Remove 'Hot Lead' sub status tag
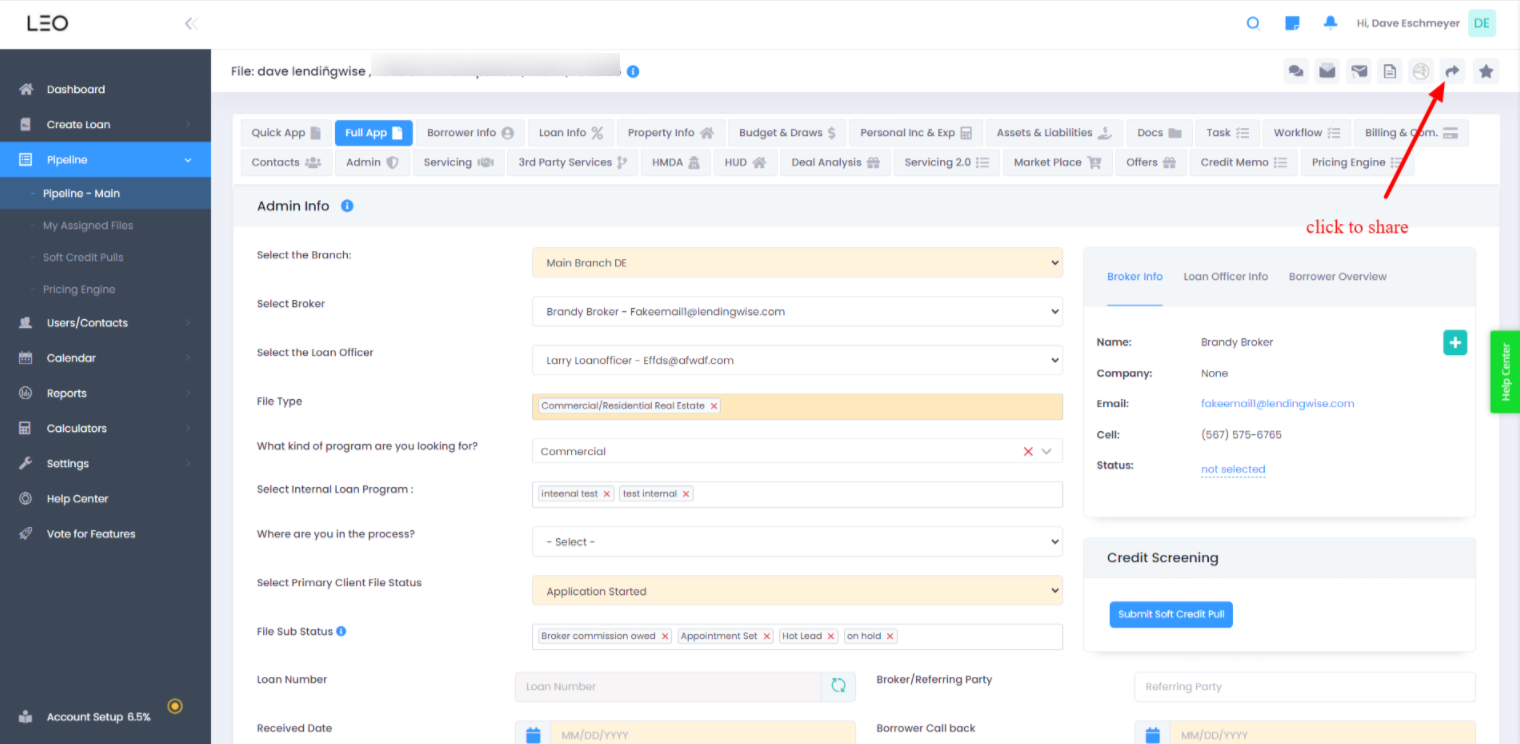This screenshot has width=1520, height=744. tap(831, 636)
